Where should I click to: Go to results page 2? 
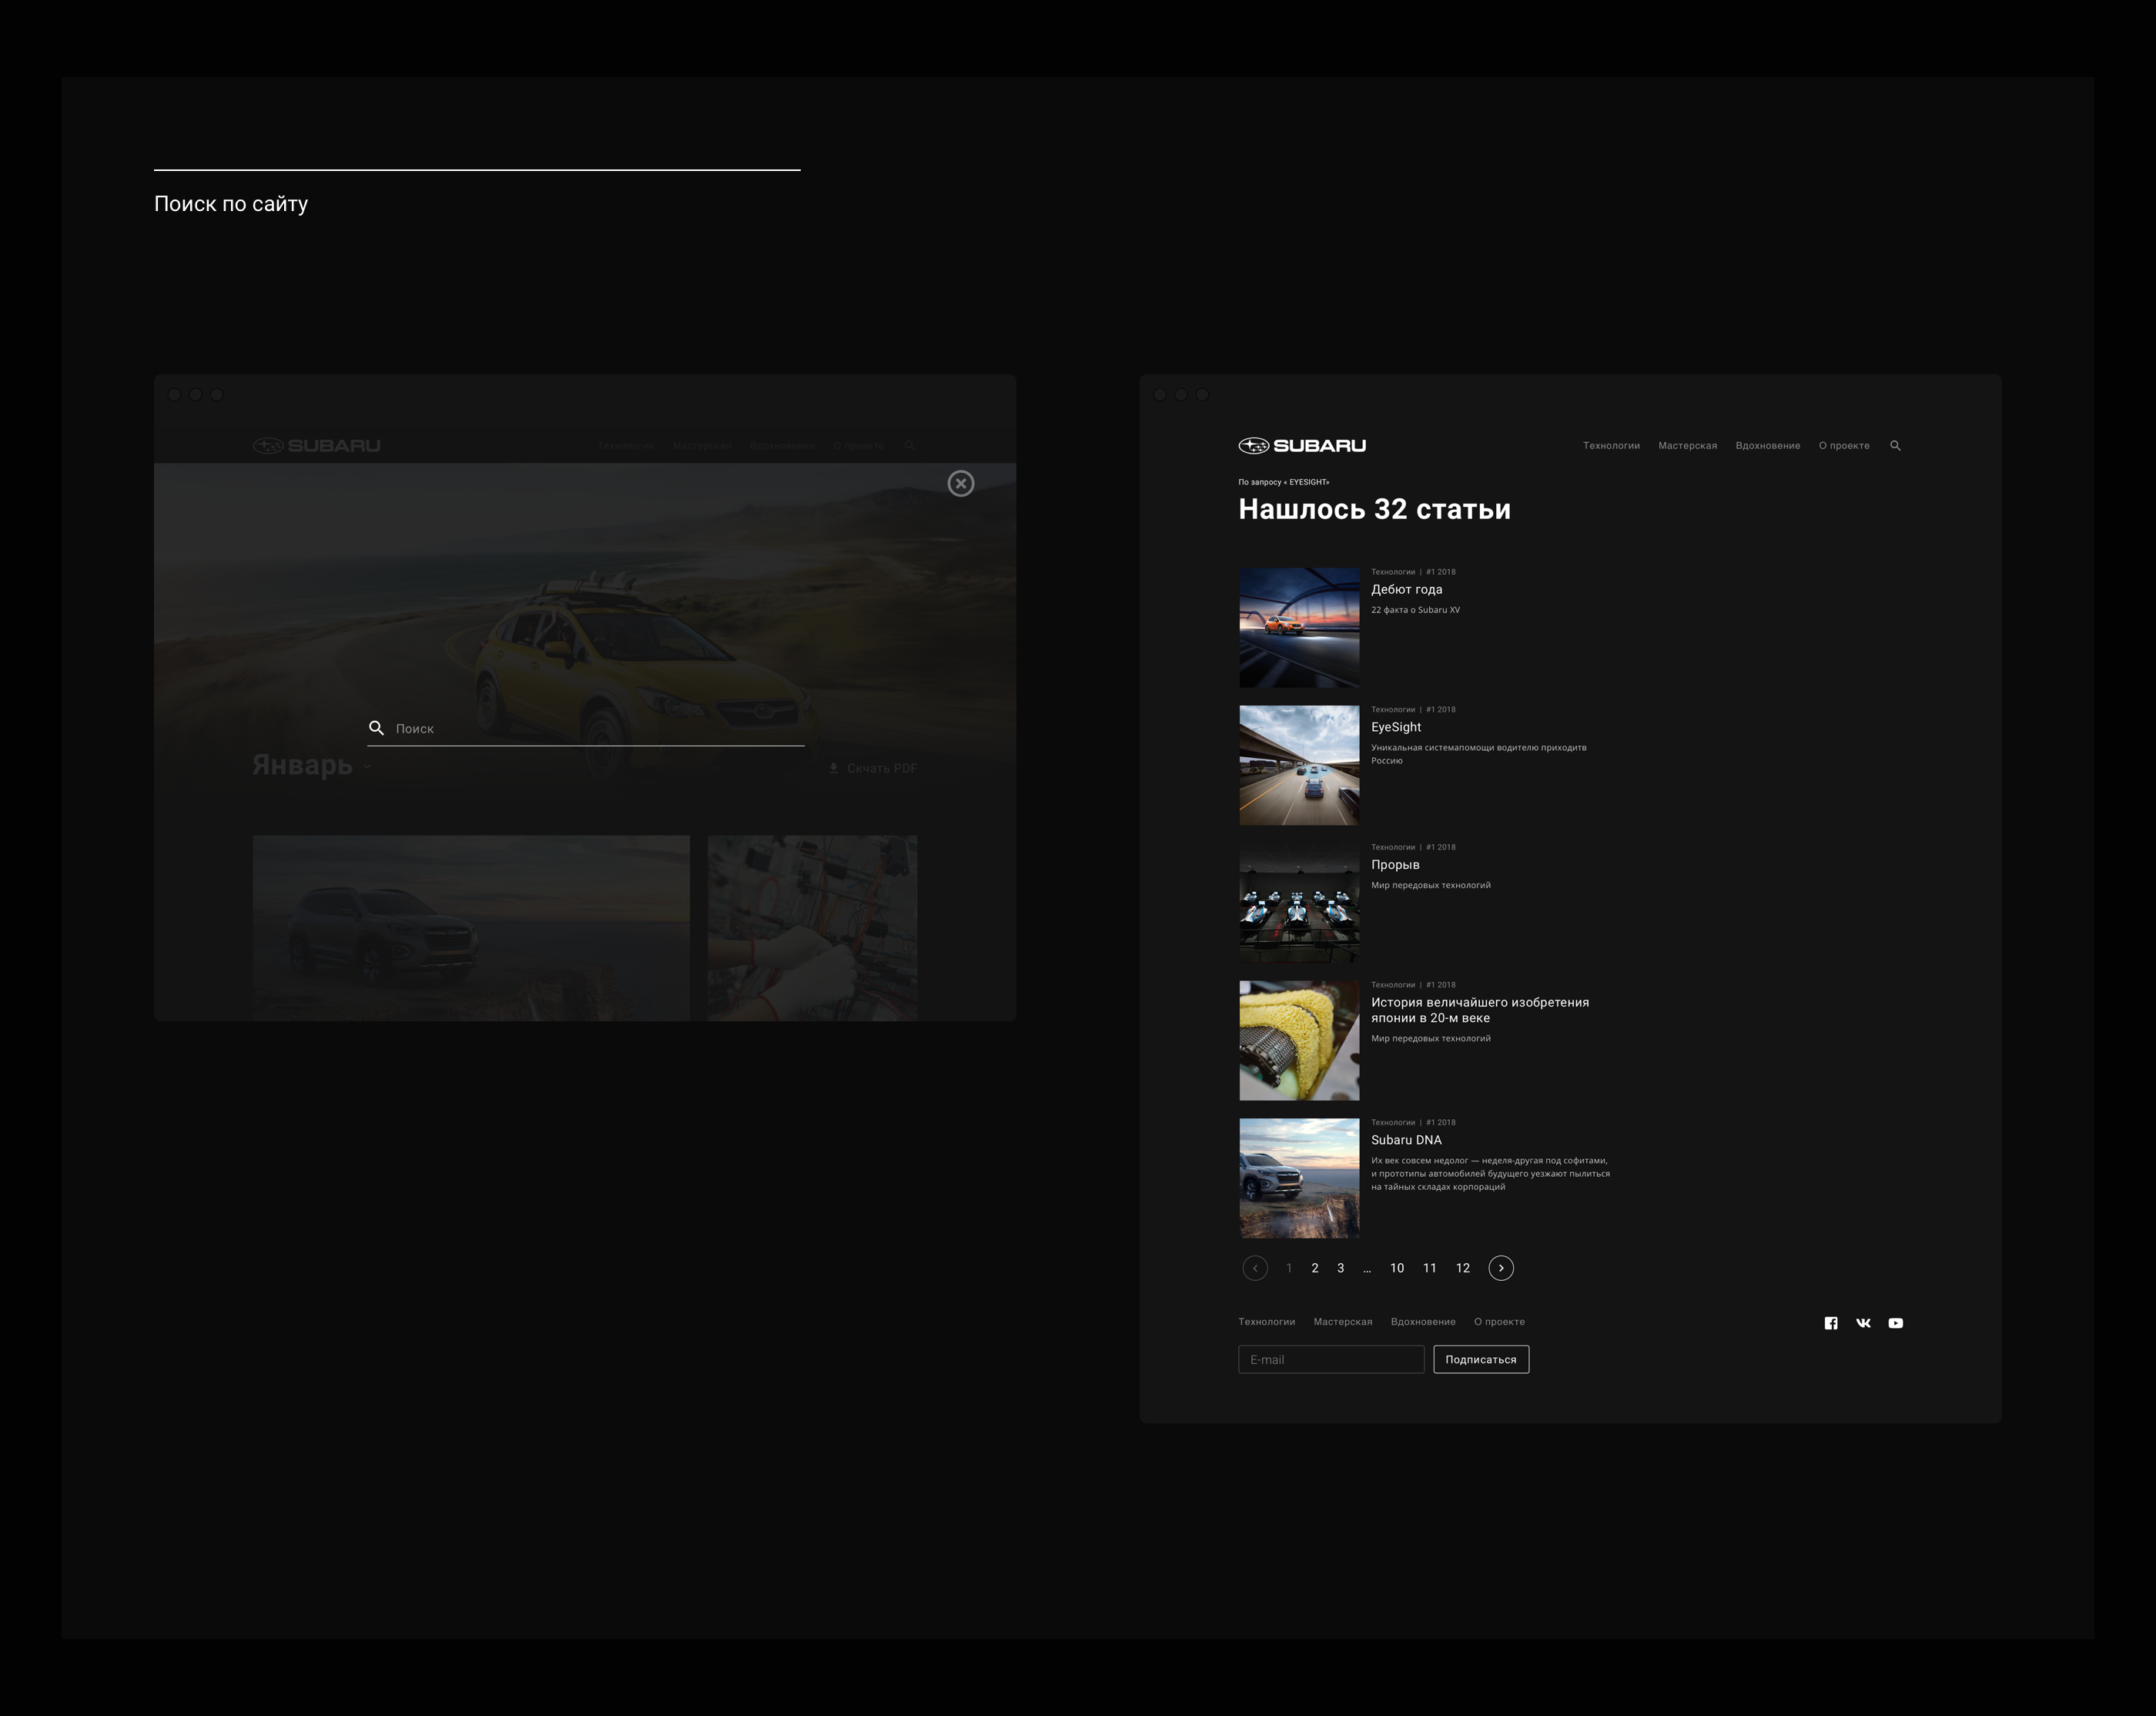(1315, 1268)
